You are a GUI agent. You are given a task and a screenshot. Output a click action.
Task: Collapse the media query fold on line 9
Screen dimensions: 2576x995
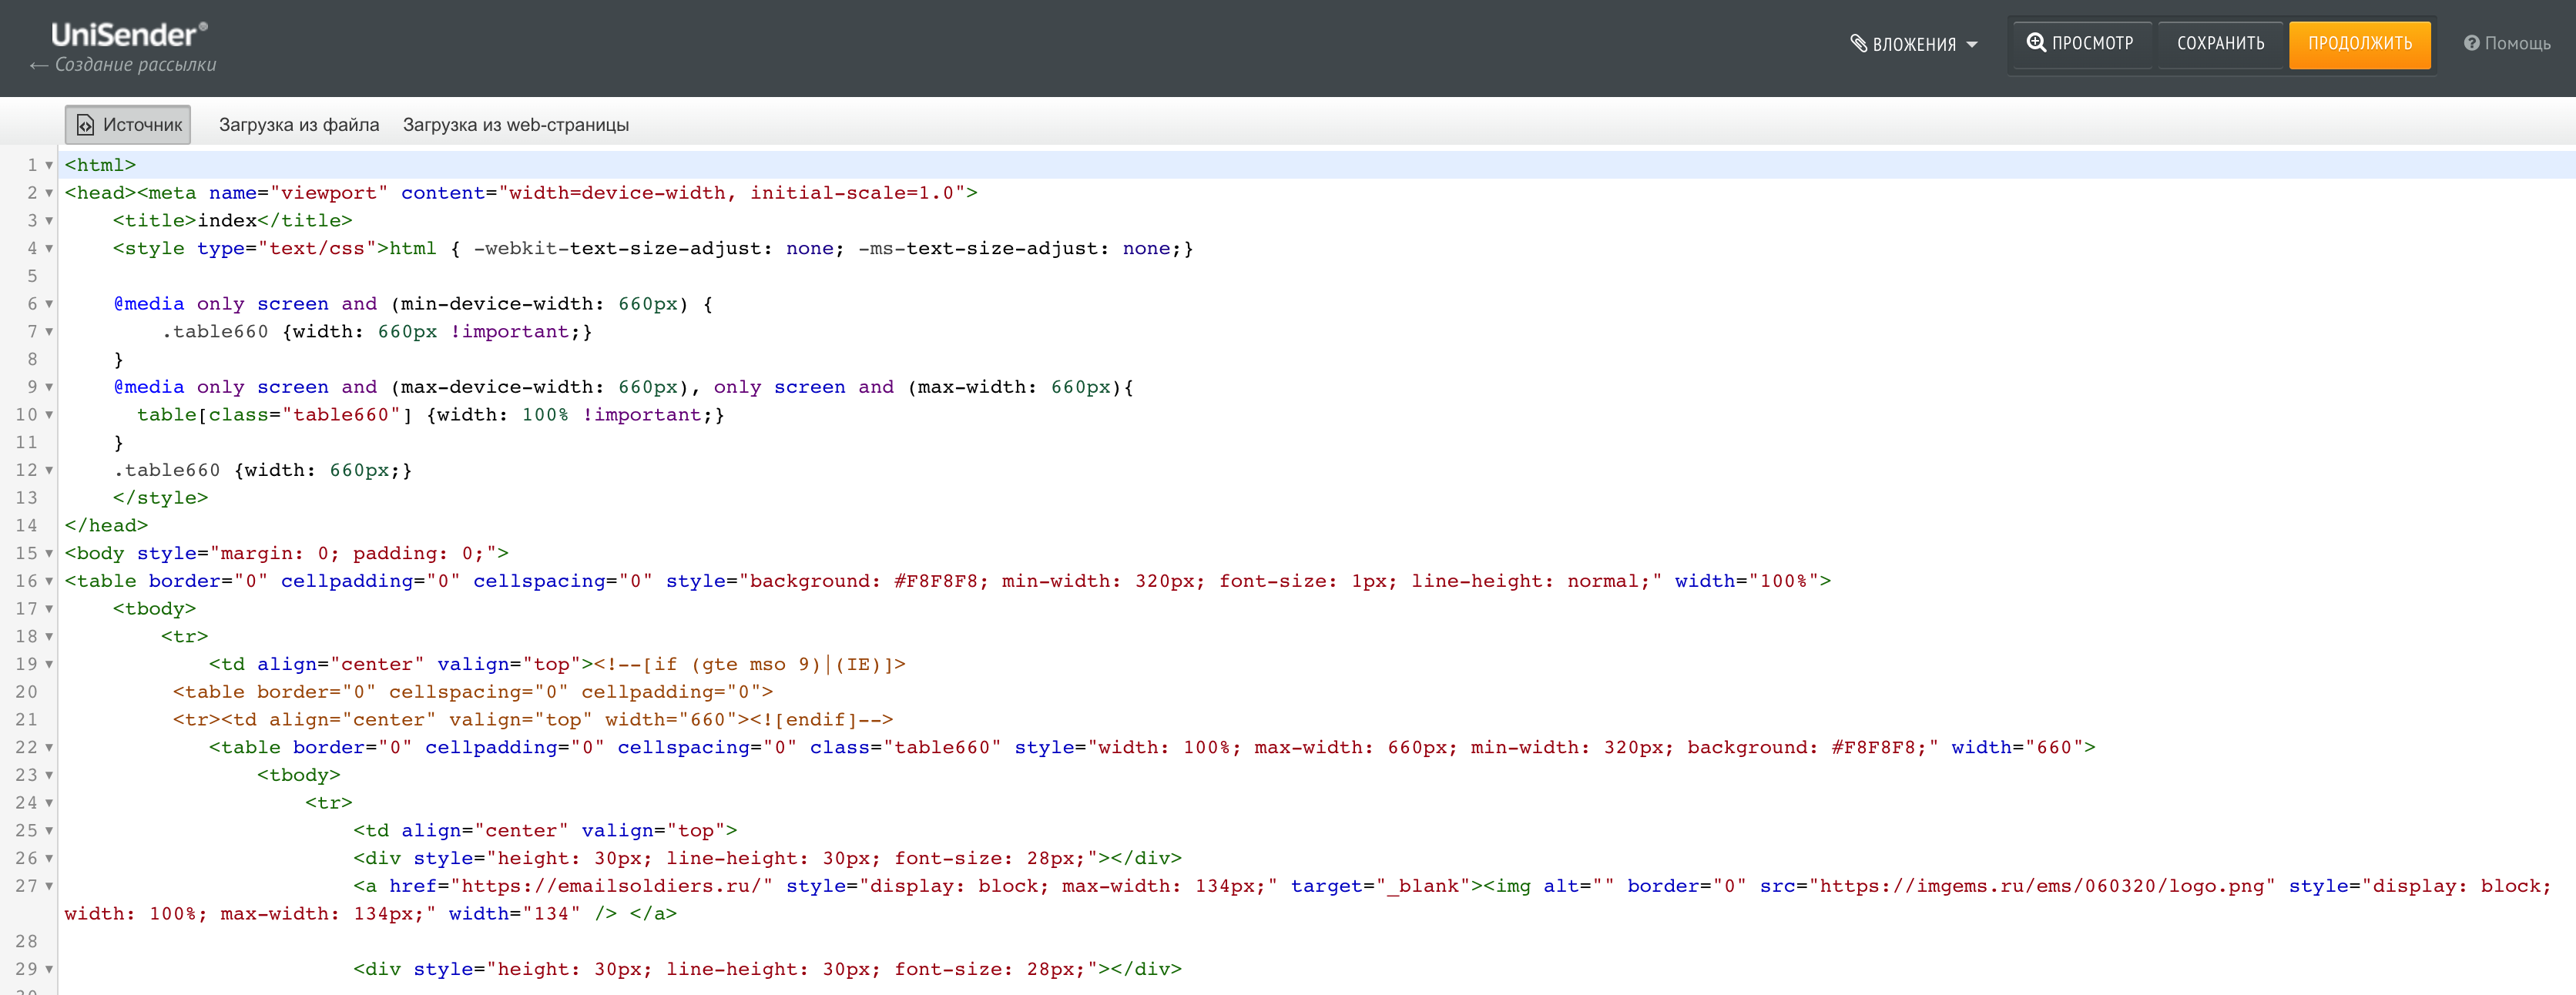(49, 387)
